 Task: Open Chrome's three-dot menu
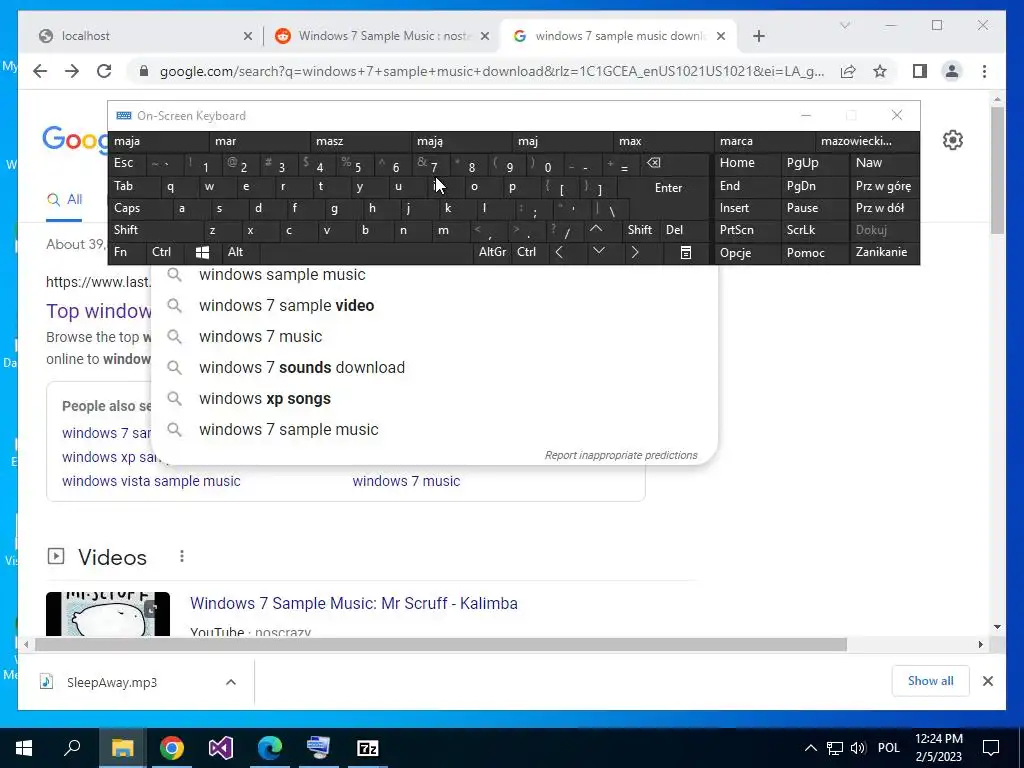pyautogui.click(x=984, y=71)
